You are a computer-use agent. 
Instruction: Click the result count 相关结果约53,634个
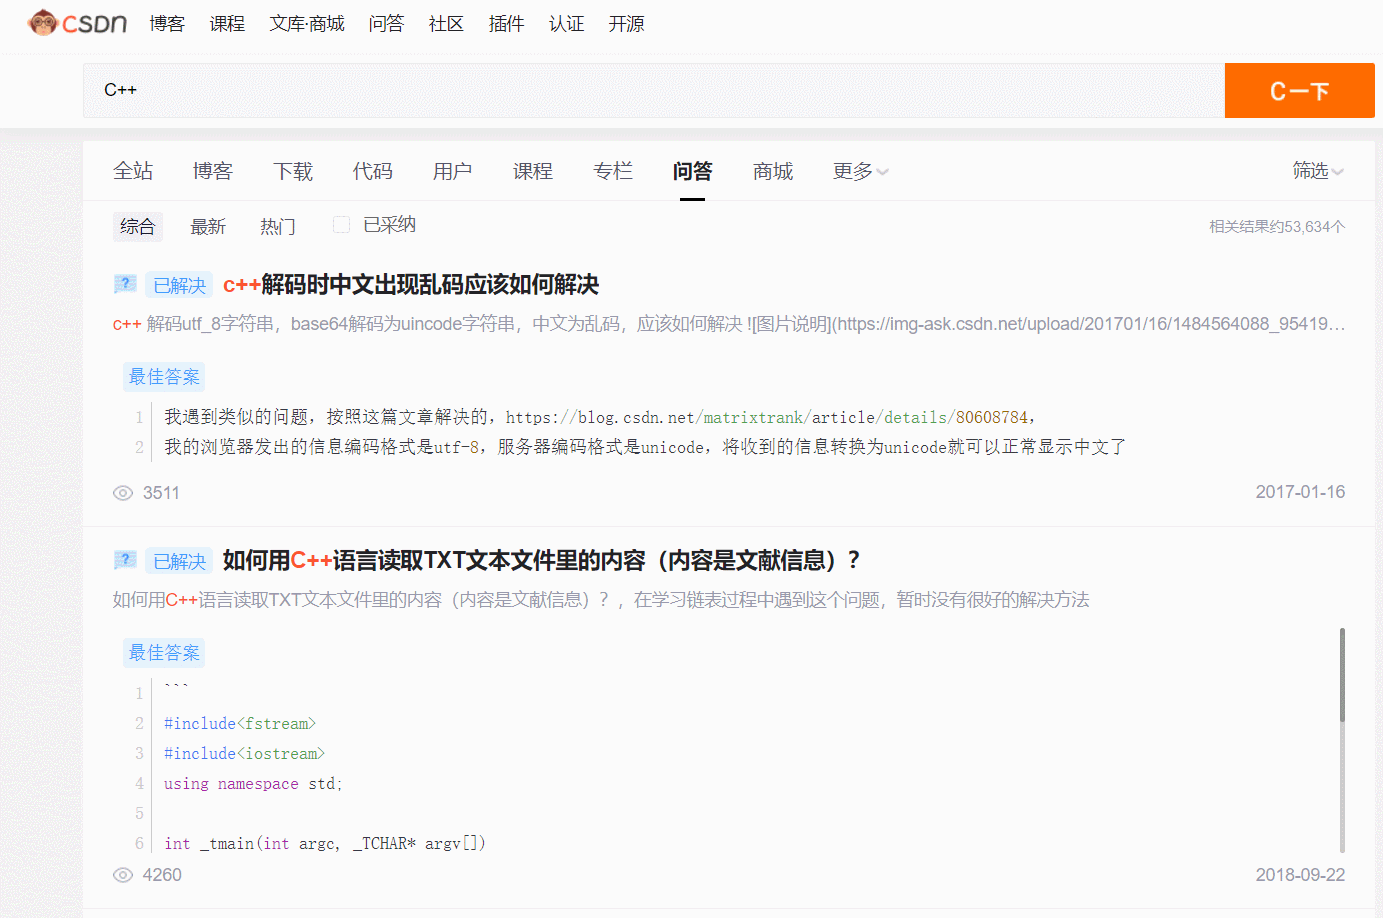pos(1277,227)
